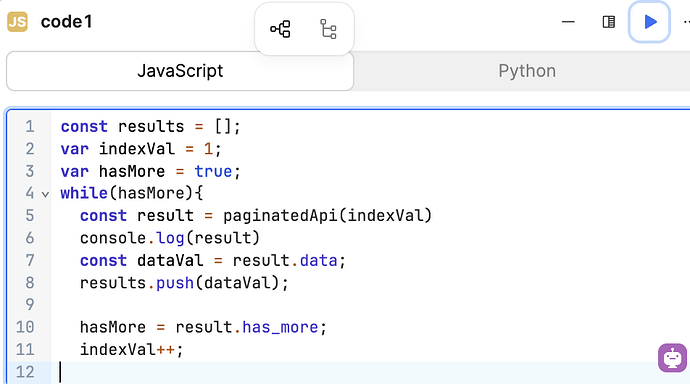690x384 pixels.
Task: Select the JavaScript tab
Action: [x=180, y=71]
